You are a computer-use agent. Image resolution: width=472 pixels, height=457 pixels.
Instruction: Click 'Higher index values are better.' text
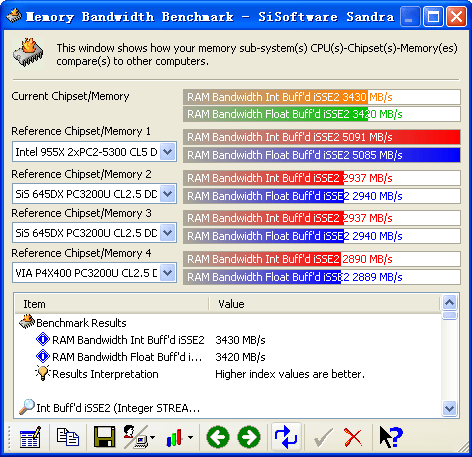click(290, 374)
